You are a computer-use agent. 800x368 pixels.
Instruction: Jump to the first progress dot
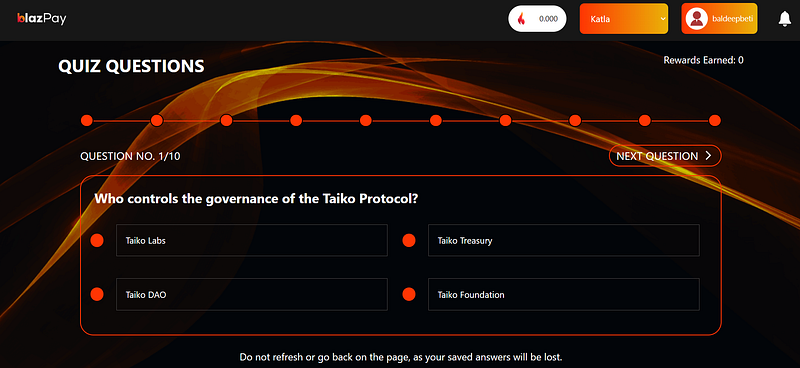pyautogui.click(x=87, y=120)
